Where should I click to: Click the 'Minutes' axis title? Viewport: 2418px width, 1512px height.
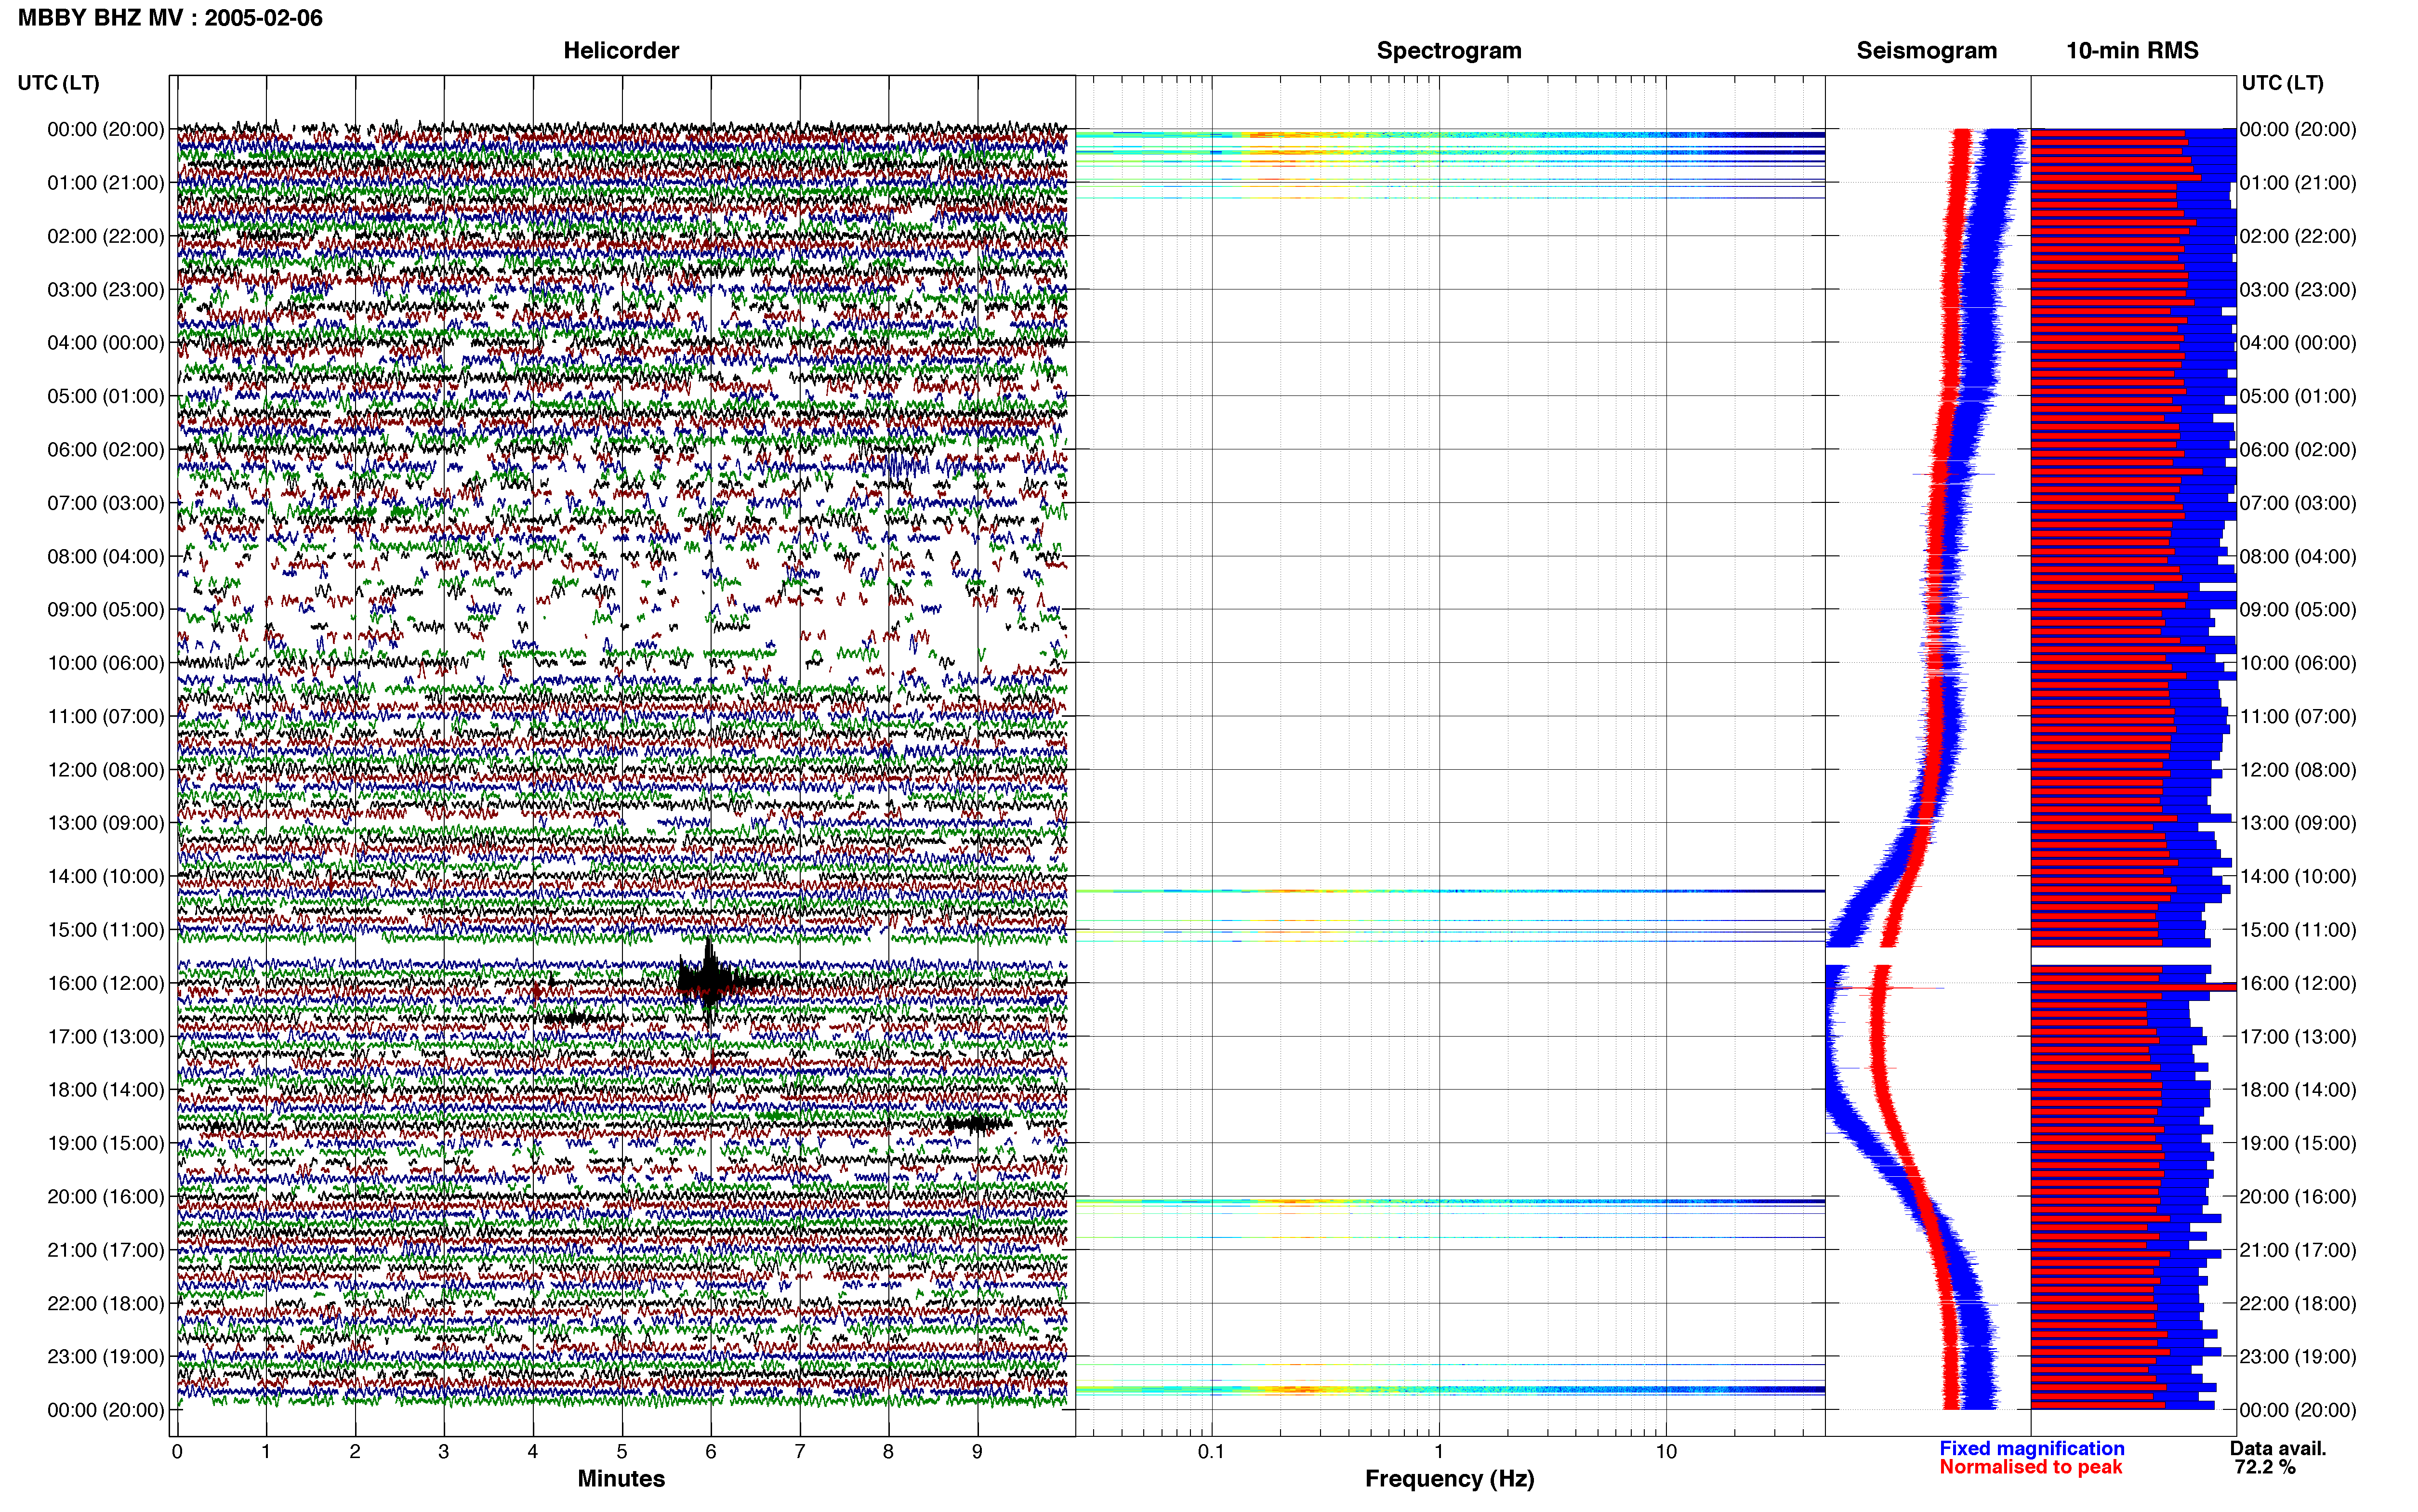pyautogui.click(x=621, y=1478)
